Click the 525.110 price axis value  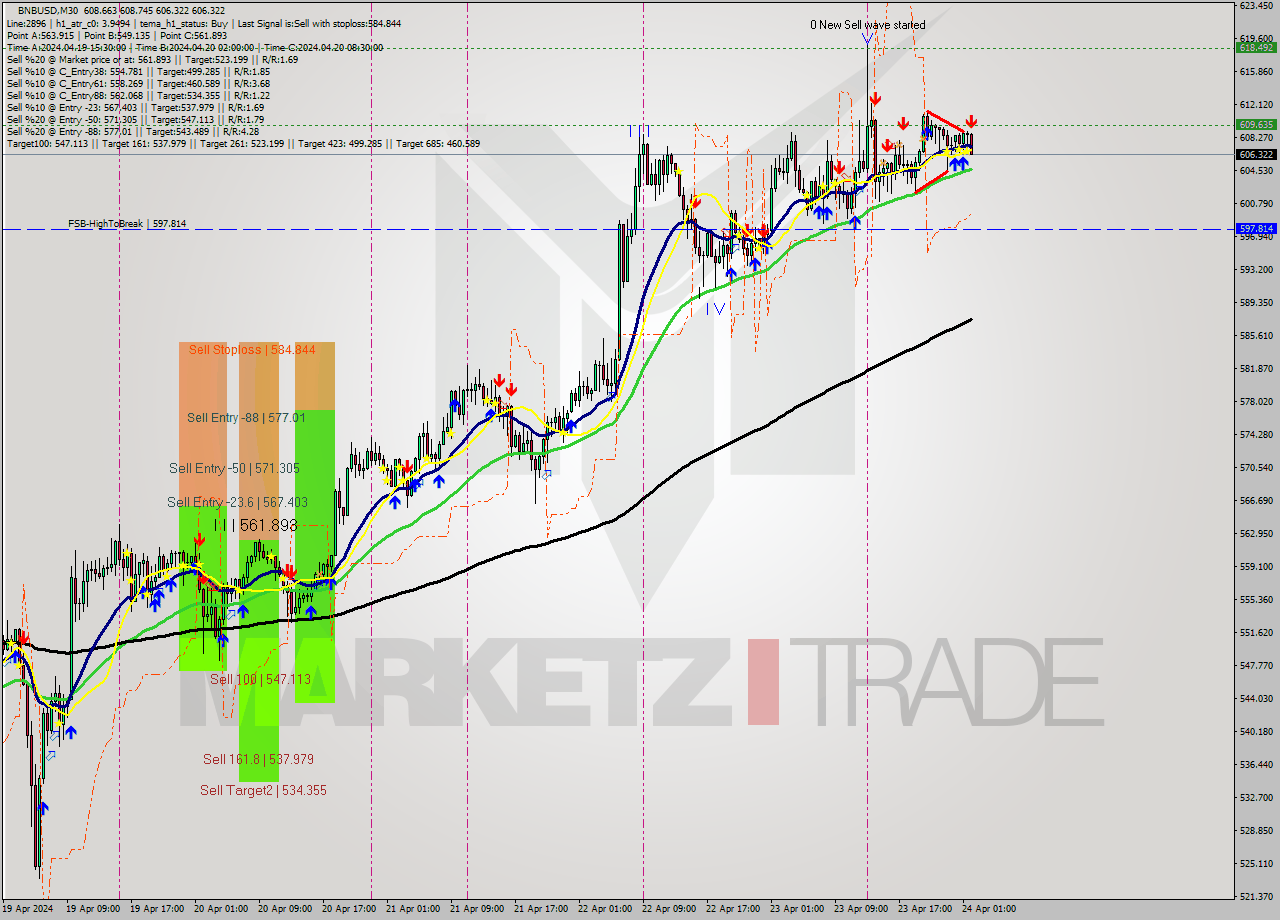click(1256, 863)
